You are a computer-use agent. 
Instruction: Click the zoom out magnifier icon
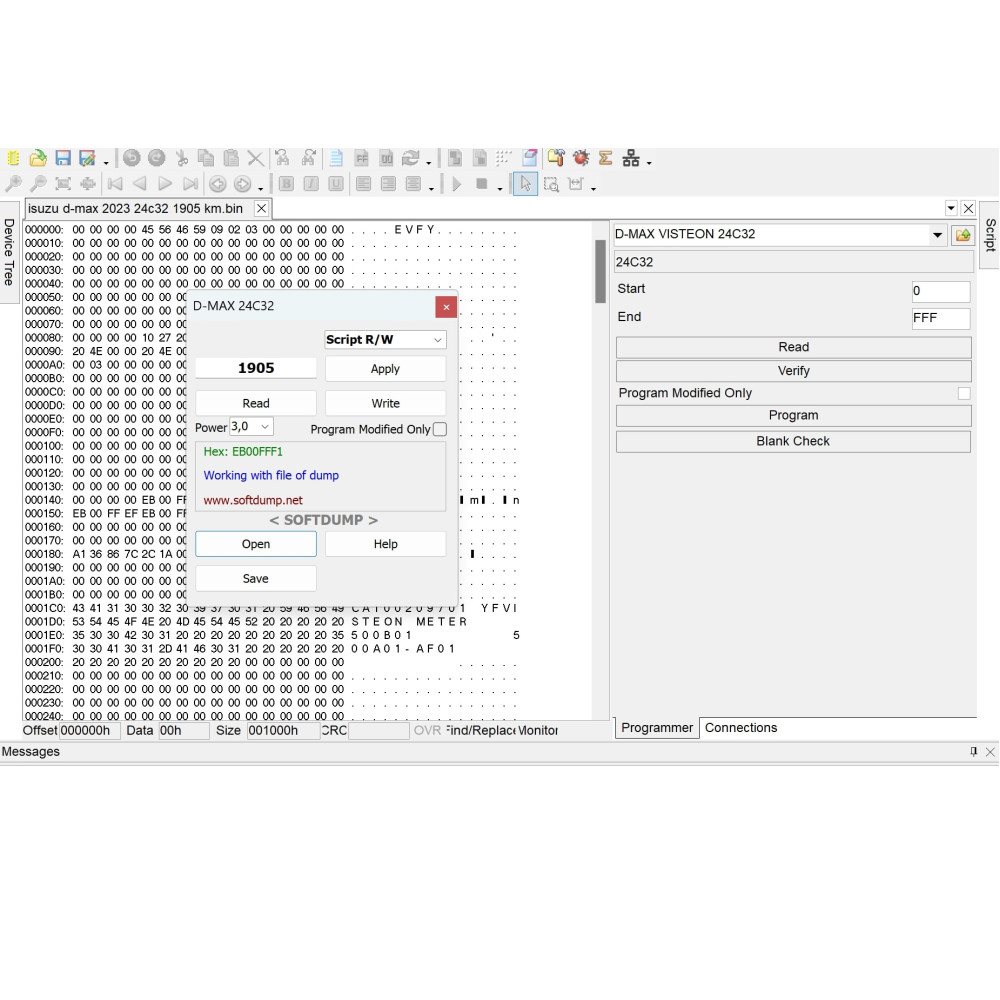[x=38, y=184]
